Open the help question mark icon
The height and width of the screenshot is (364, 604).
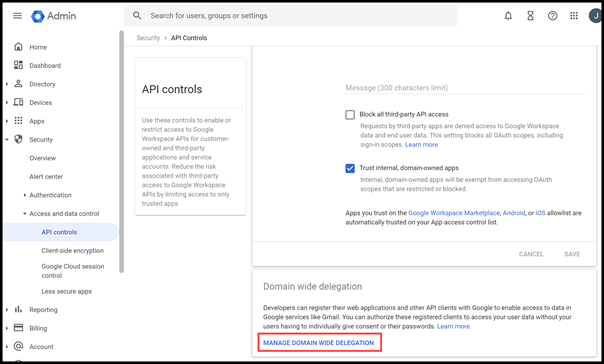(x=552, y=16)
